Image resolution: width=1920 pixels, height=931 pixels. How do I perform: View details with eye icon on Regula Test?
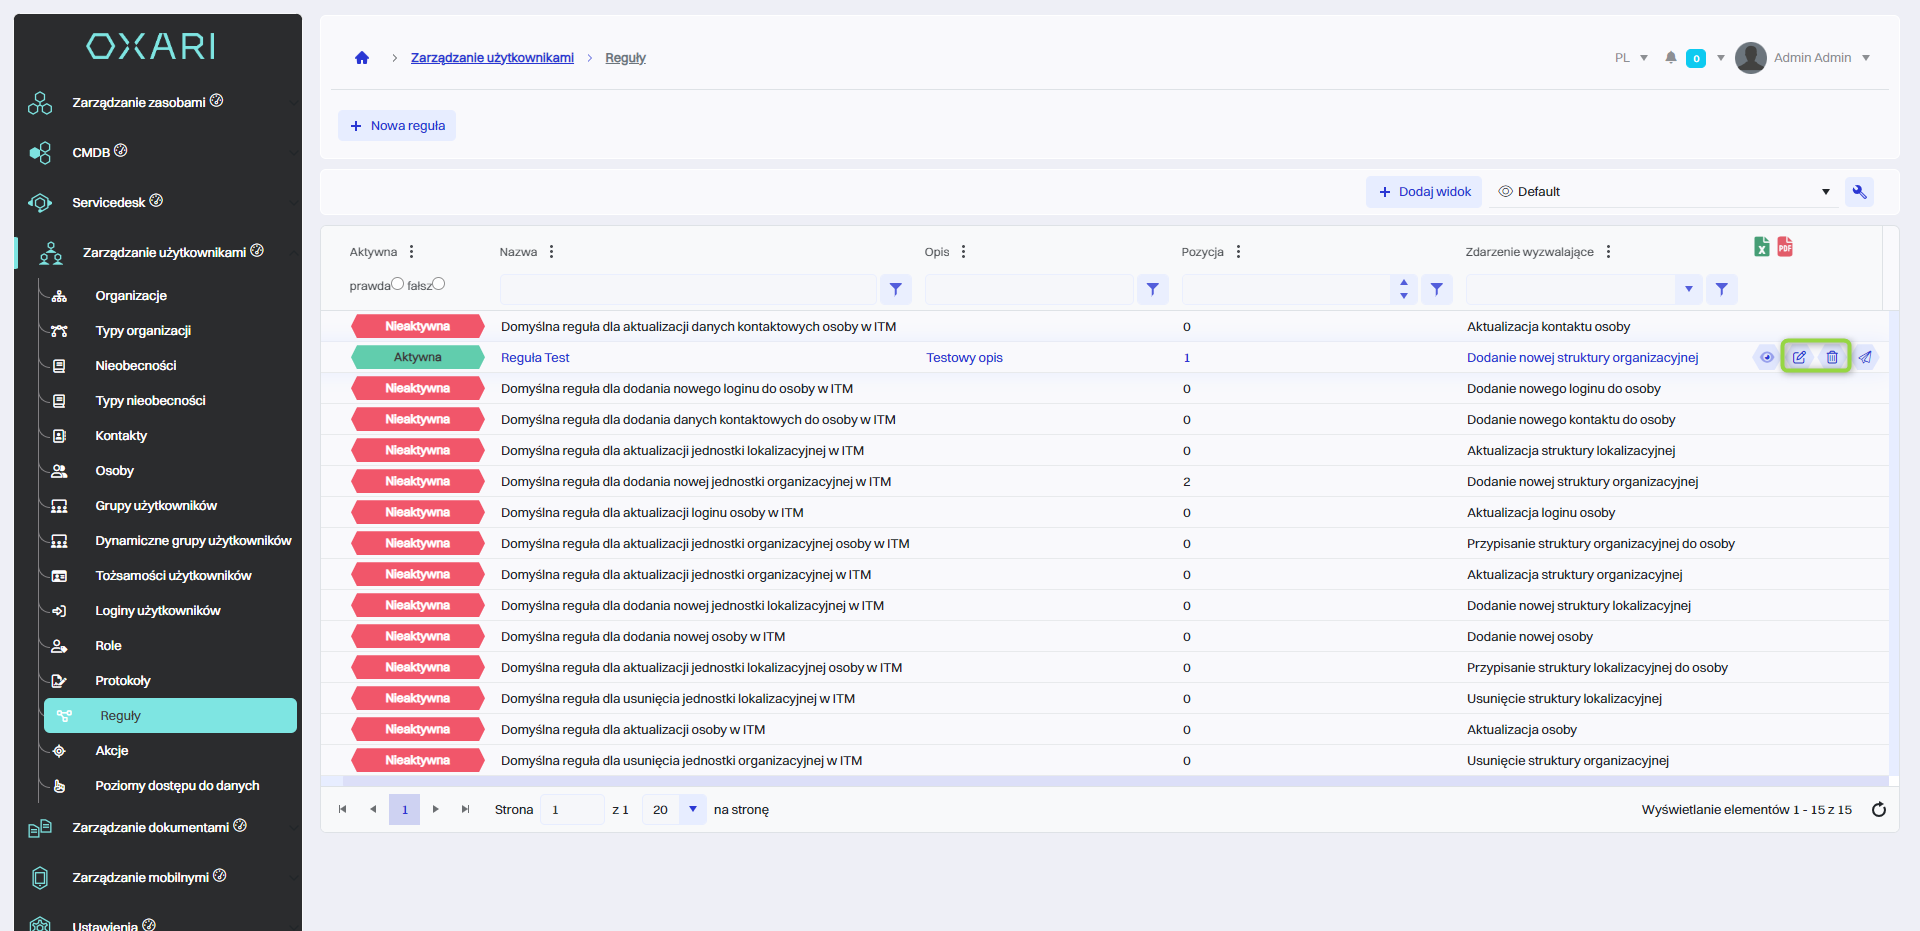(x=1767, y=357)
